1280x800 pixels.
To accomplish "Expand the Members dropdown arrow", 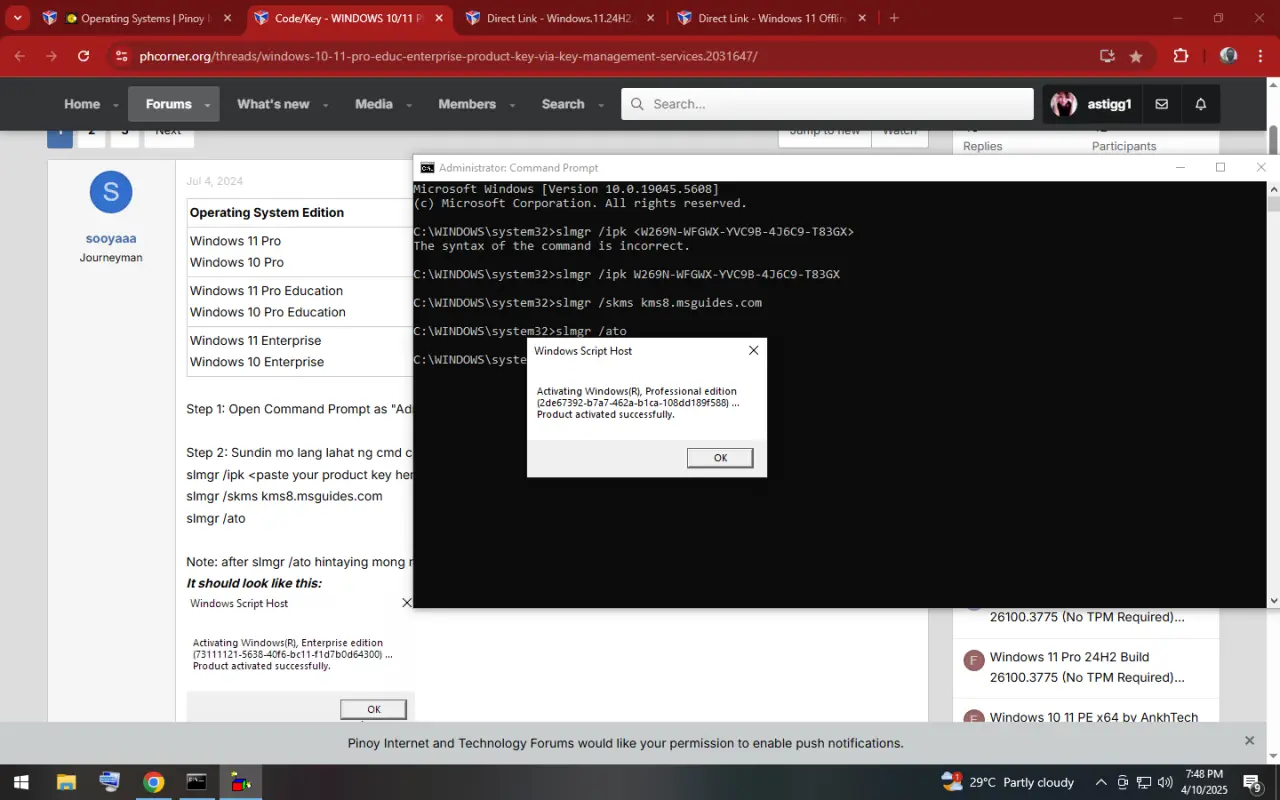I will (x=512, y=105).
